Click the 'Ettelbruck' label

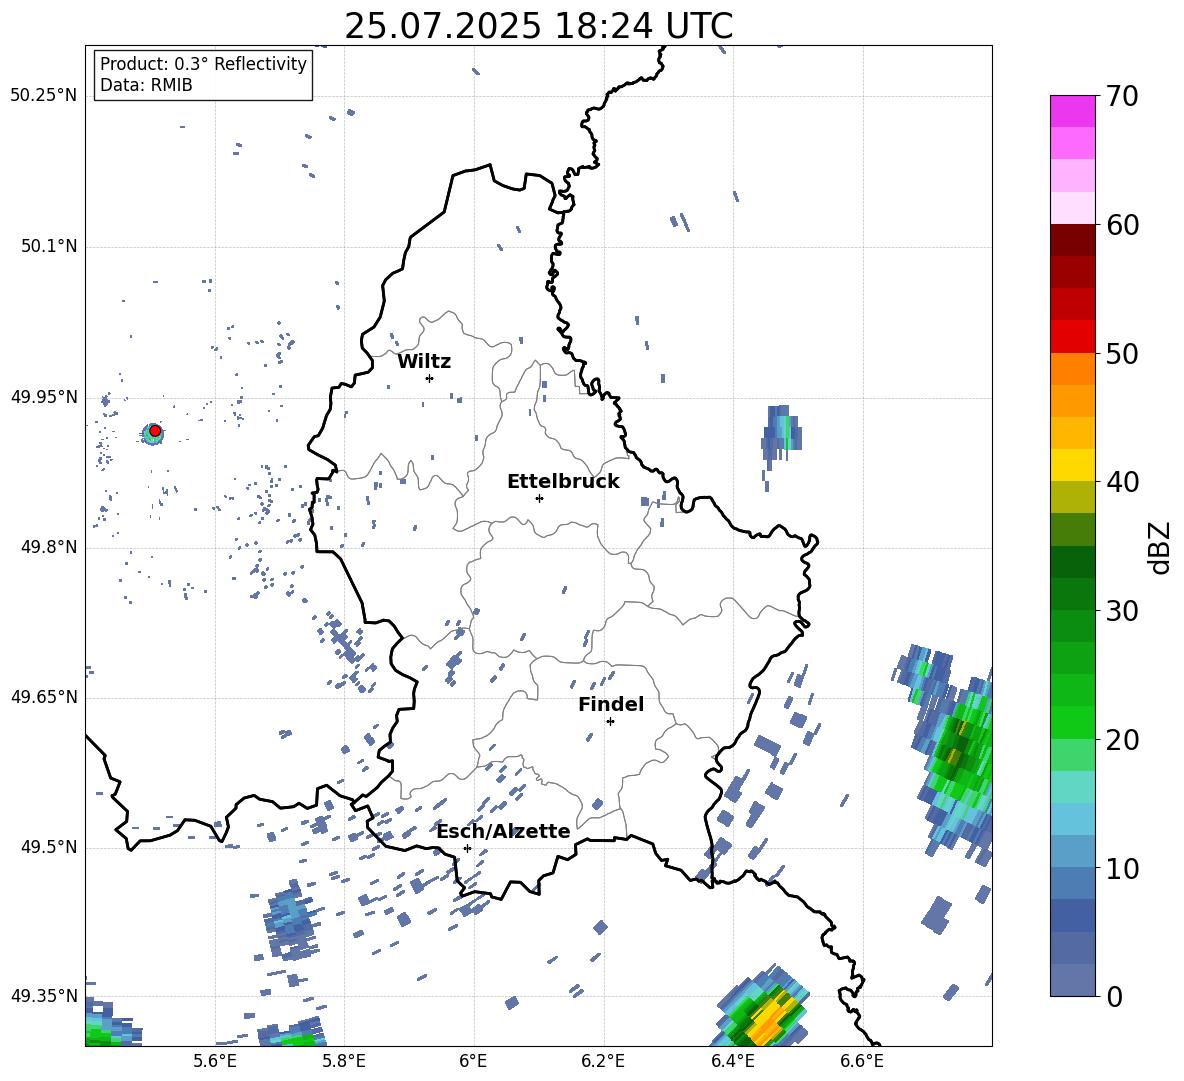pos(563,482)
